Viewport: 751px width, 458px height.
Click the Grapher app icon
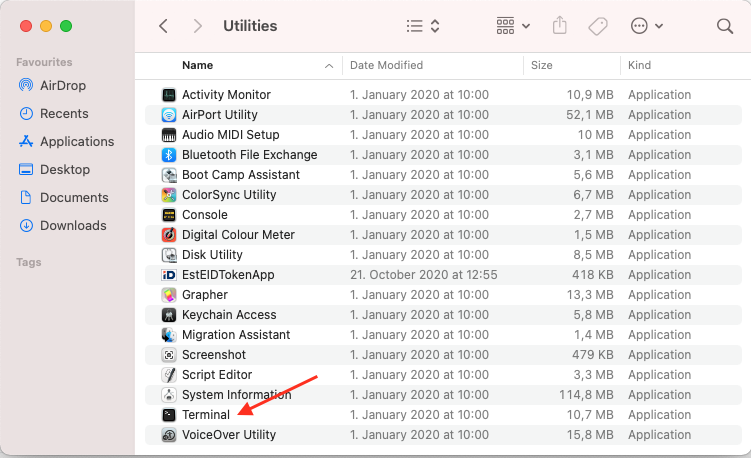pos(169,295)
